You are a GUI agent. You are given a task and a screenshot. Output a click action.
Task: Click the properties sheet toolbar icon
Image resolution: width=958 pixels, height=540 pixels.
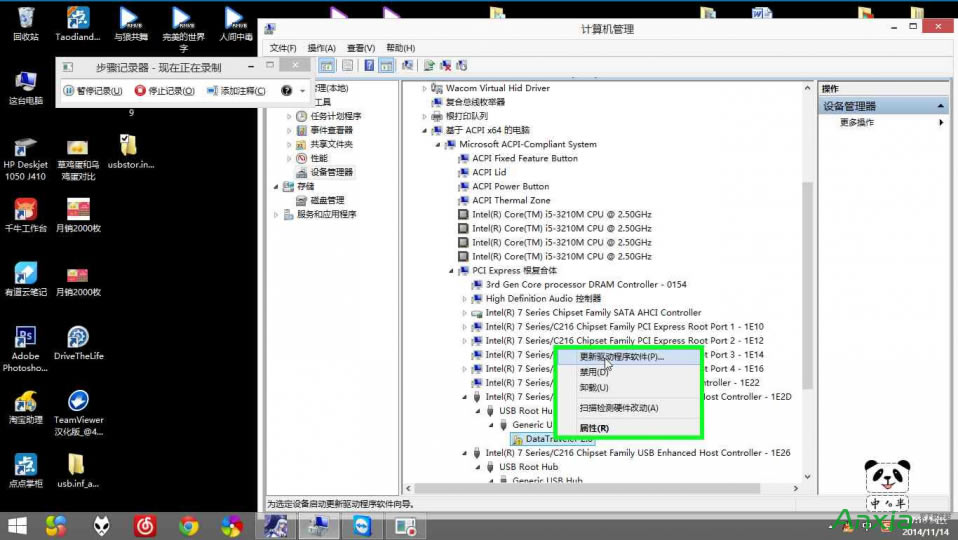tap(348, 66)
